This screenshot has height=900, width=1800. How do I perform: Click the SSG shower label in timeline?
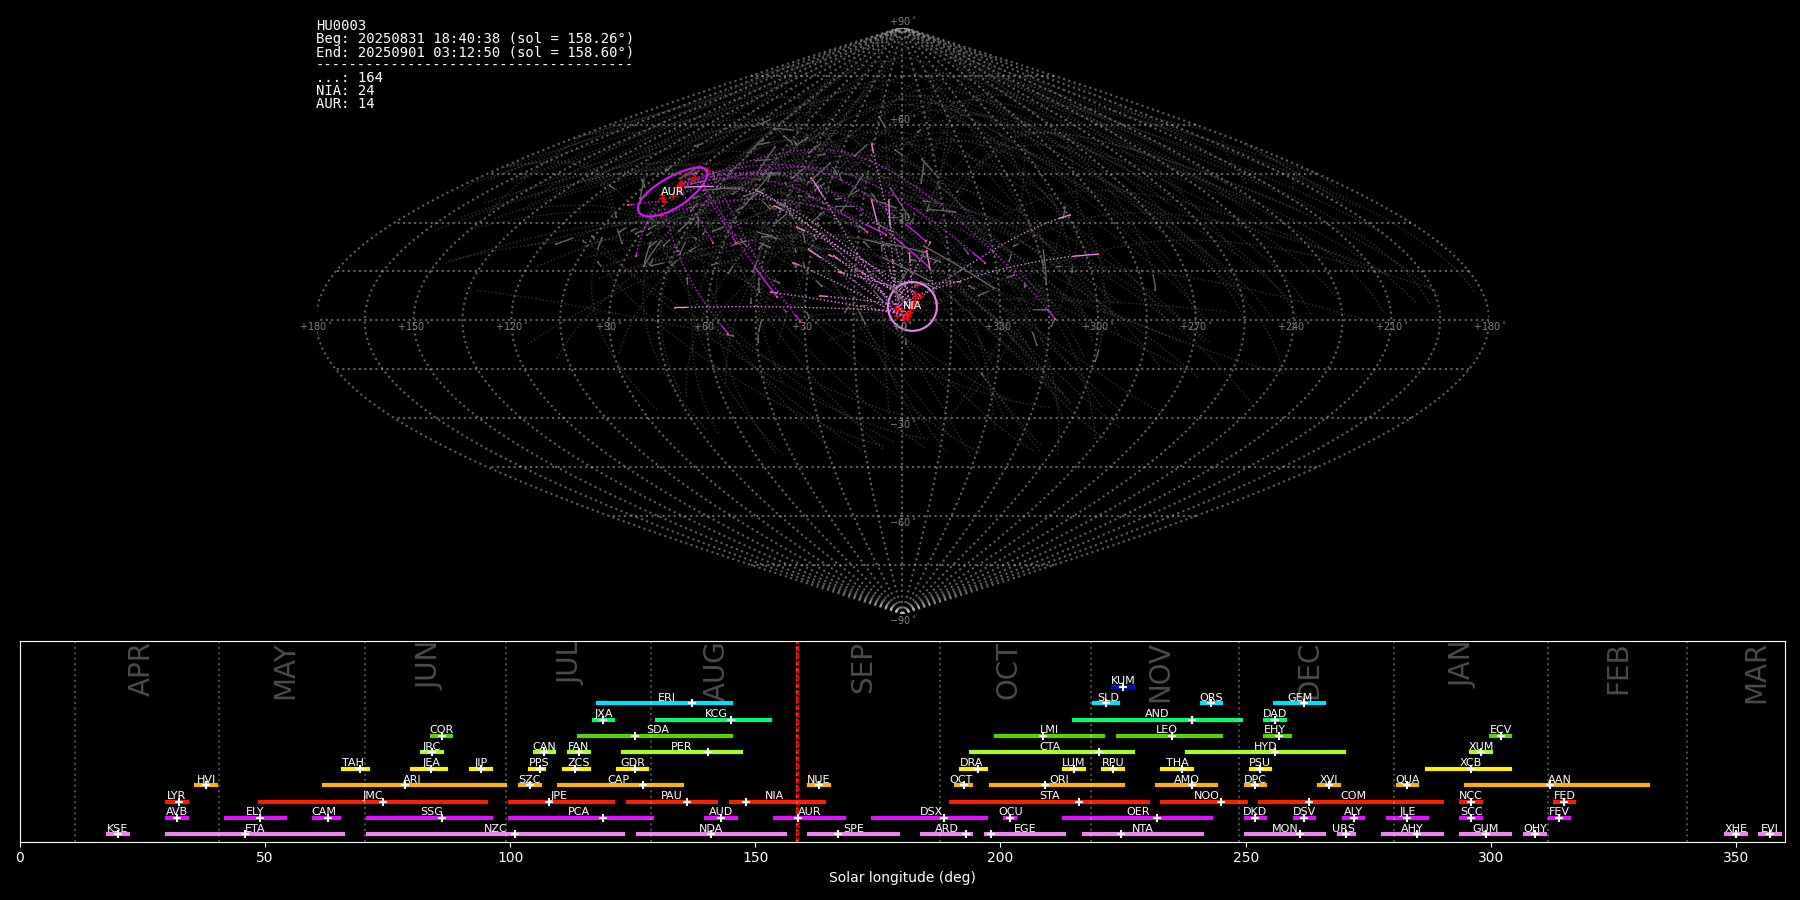point(432,812)
